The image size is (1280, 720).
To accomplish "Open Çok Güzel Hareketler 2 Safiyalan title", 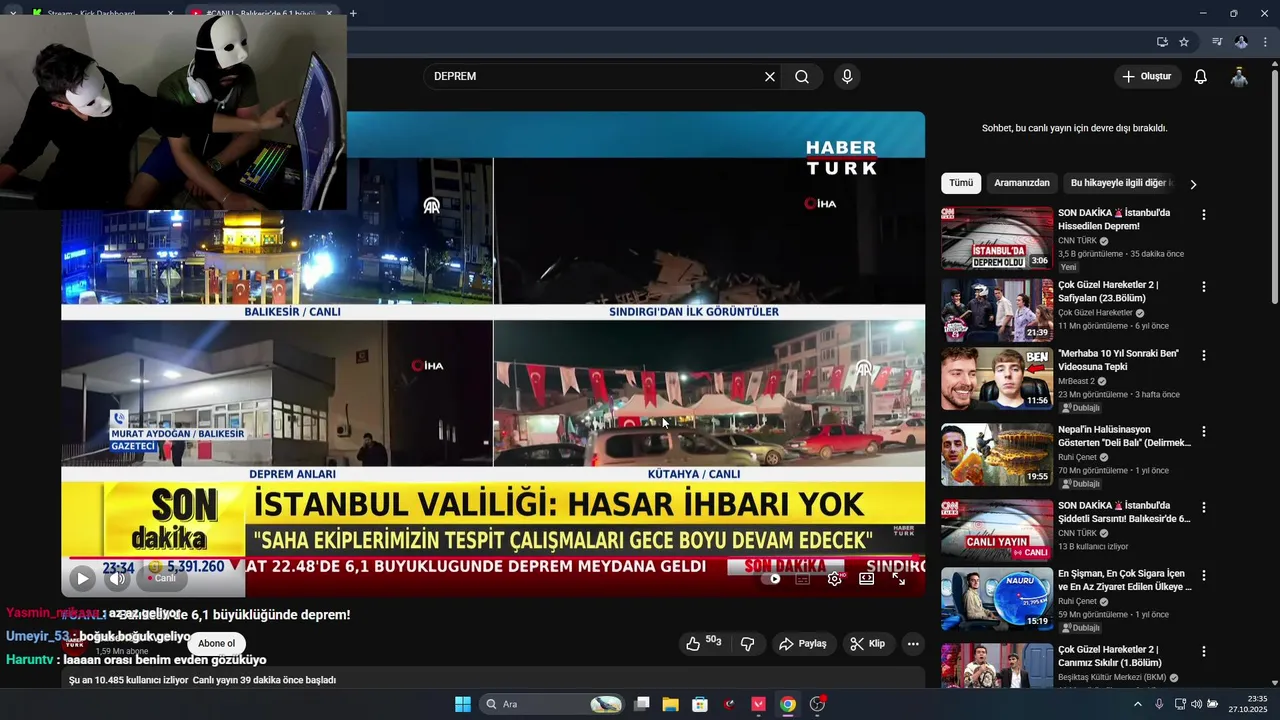I will [1108, 292].
